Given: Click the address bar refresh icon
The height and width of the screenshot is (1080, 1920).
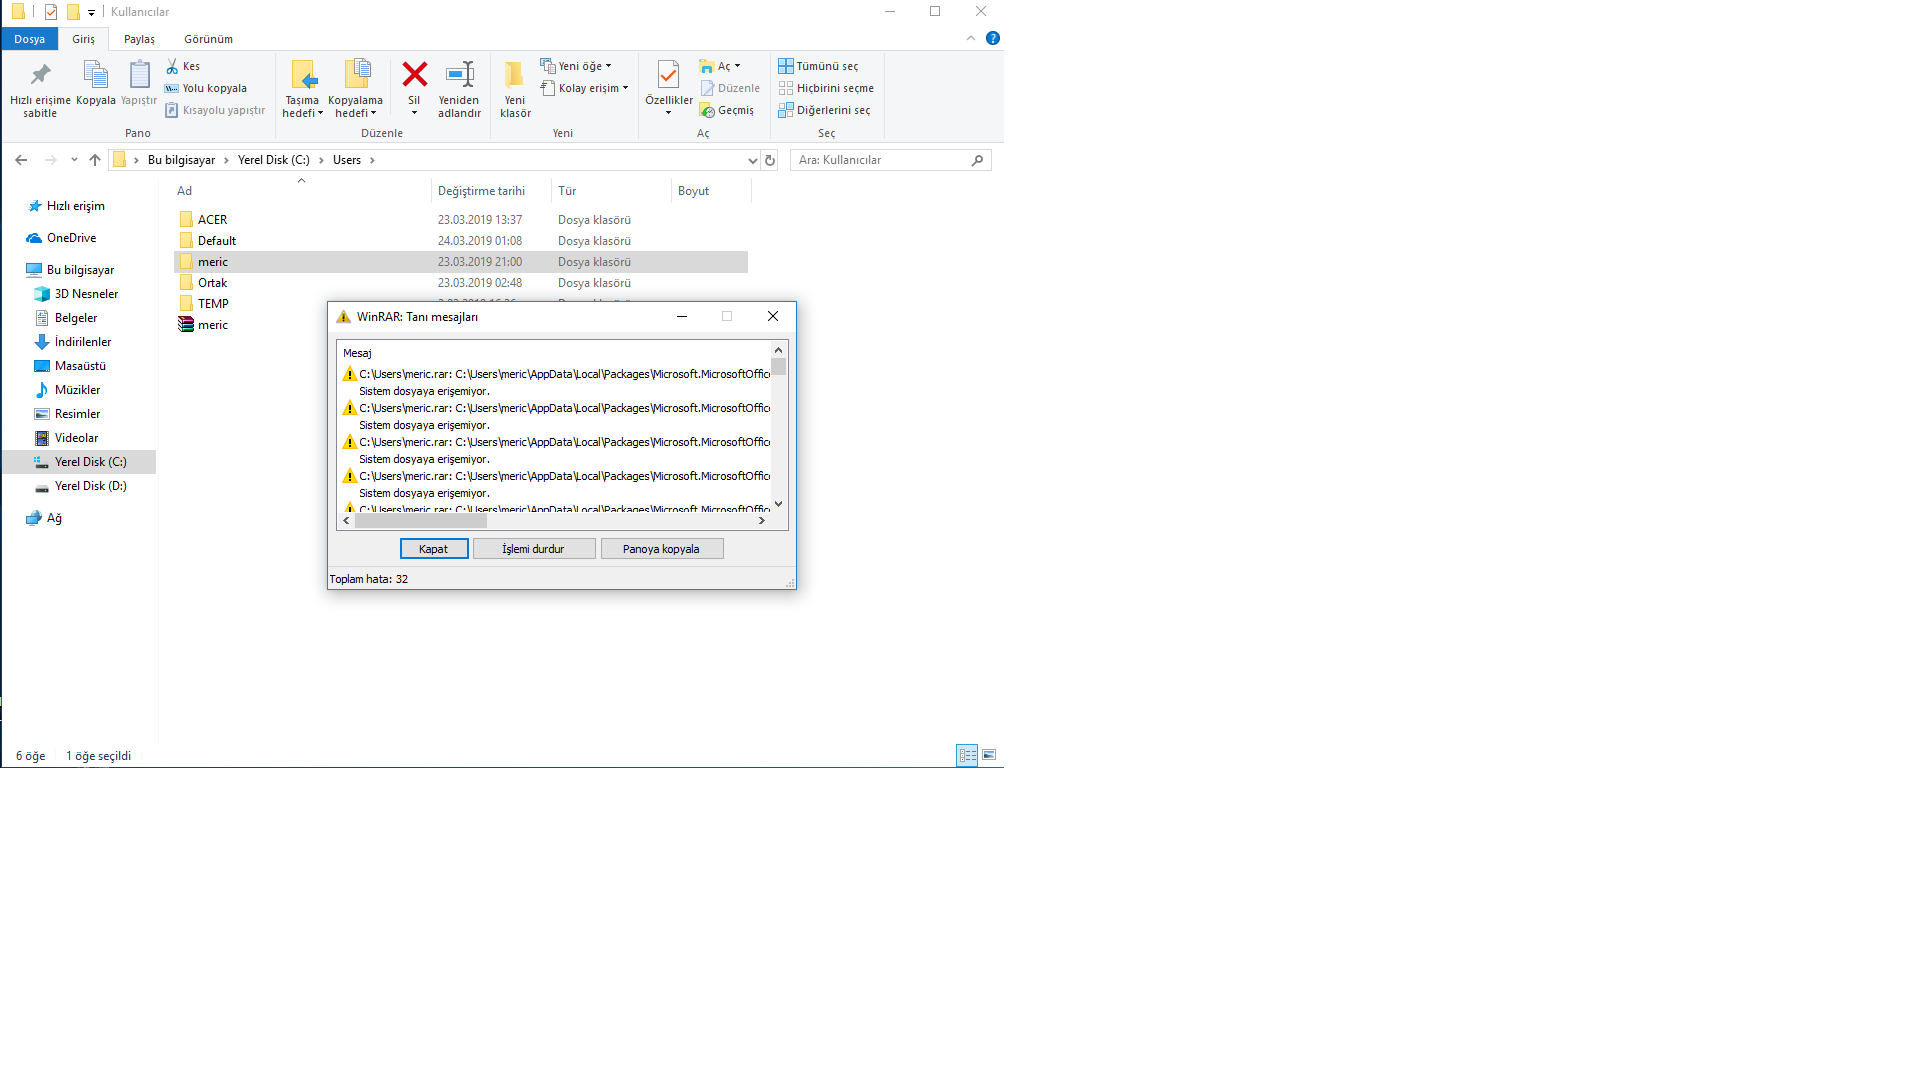Looking at the screenshot, I should pos(770,160).
